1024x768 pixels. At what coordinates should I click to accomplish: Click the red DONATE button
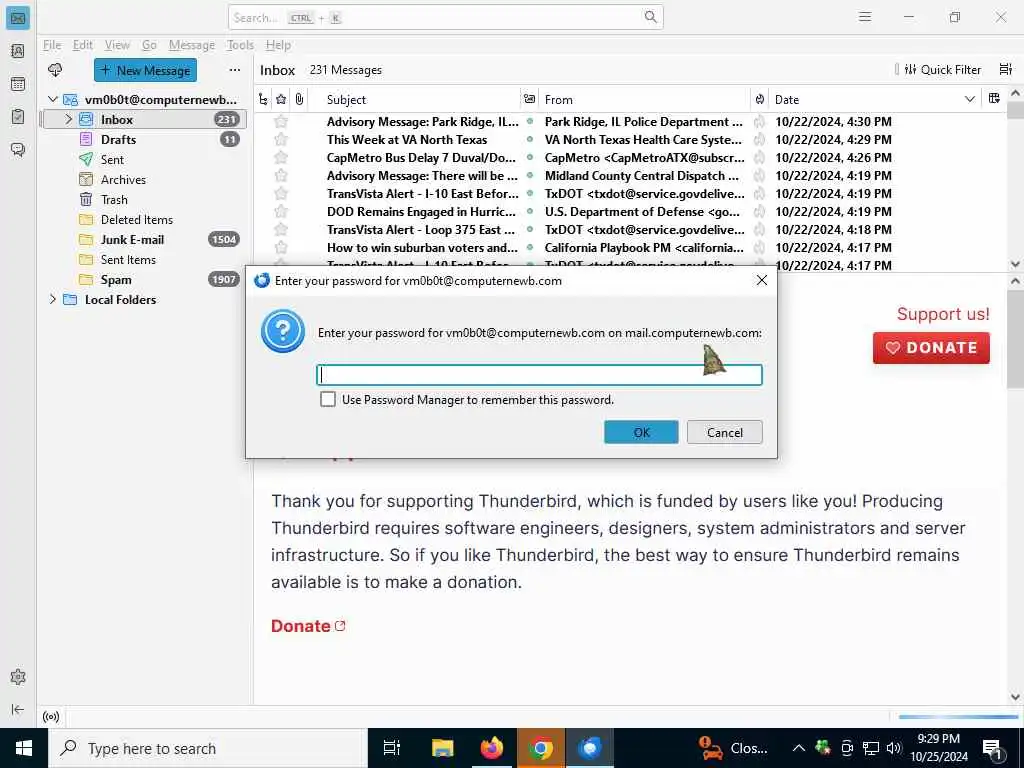(931, 348)
